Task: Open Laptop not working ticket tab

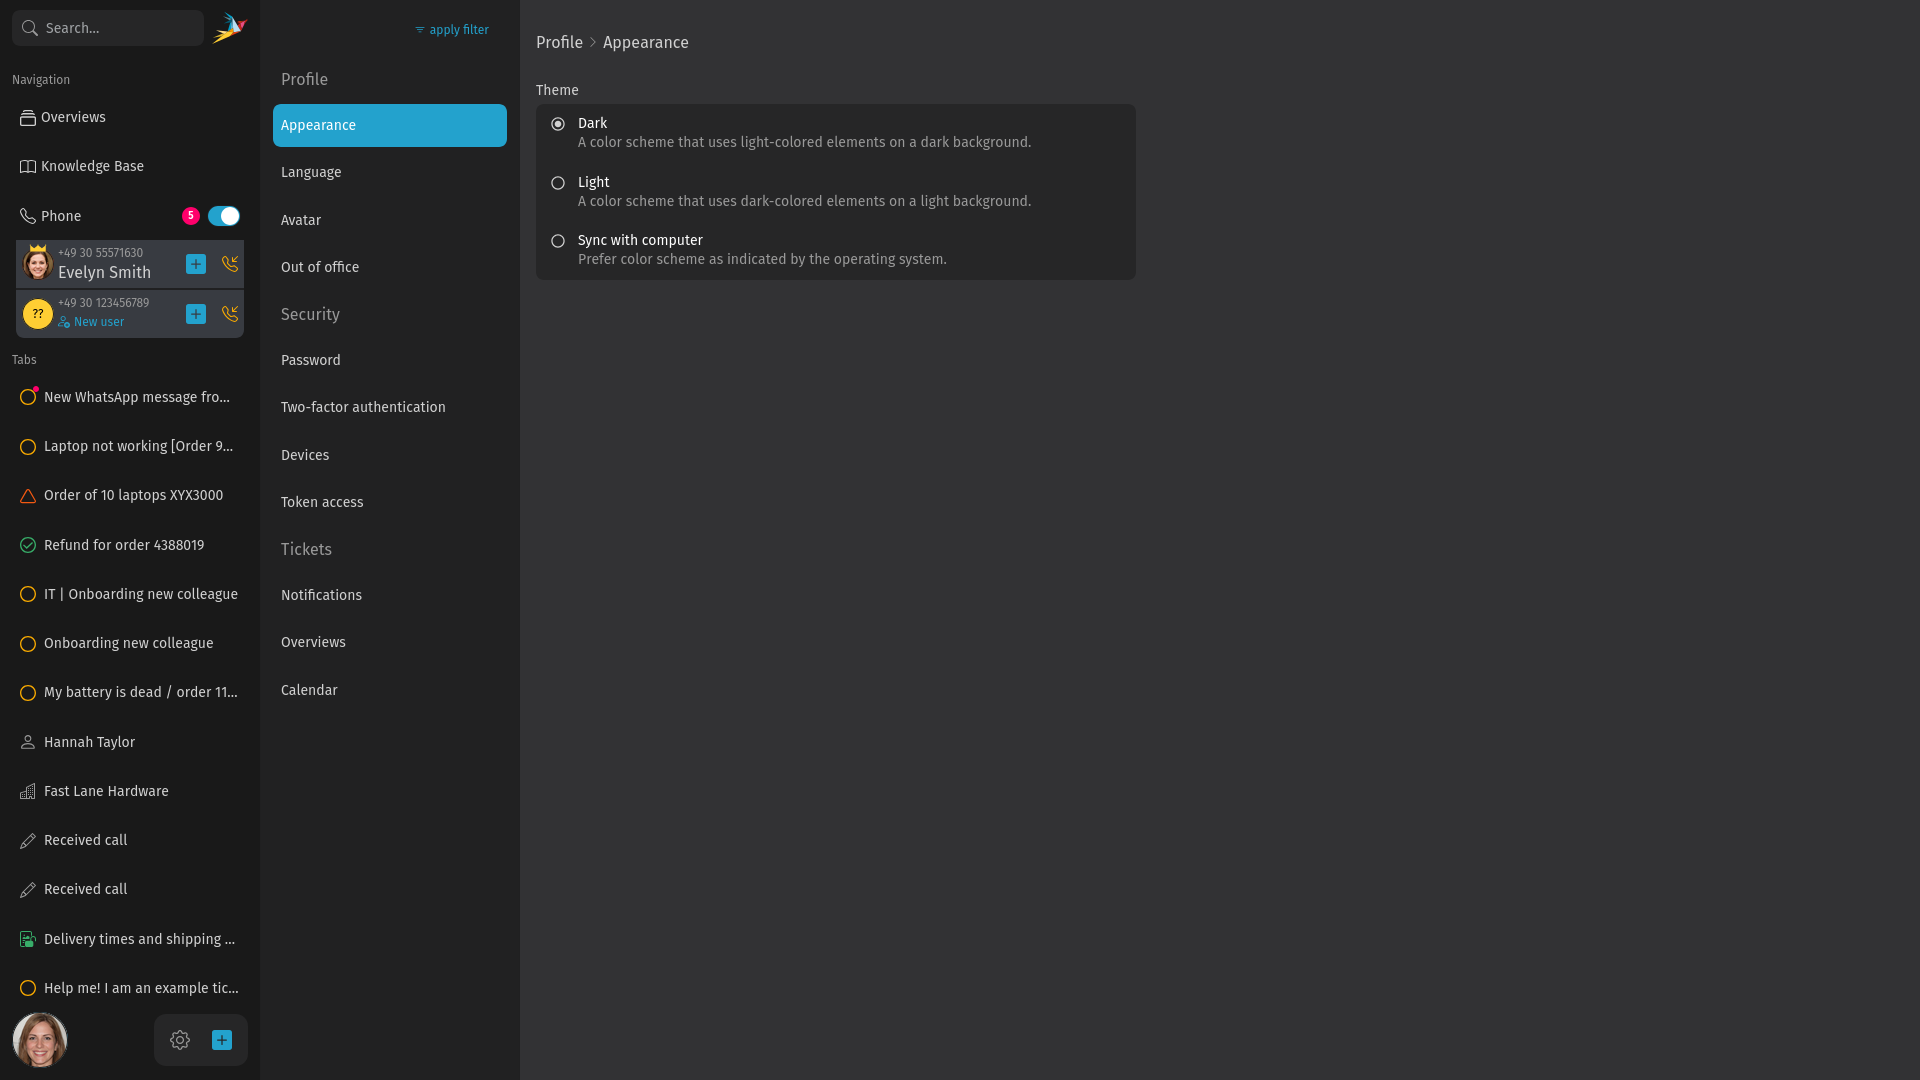Action: pos(130,446)
